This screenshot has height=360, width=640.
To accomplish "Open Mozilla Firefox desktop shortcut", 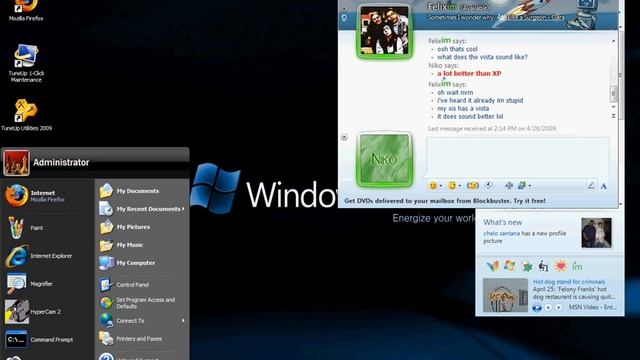I will (25, 11).
